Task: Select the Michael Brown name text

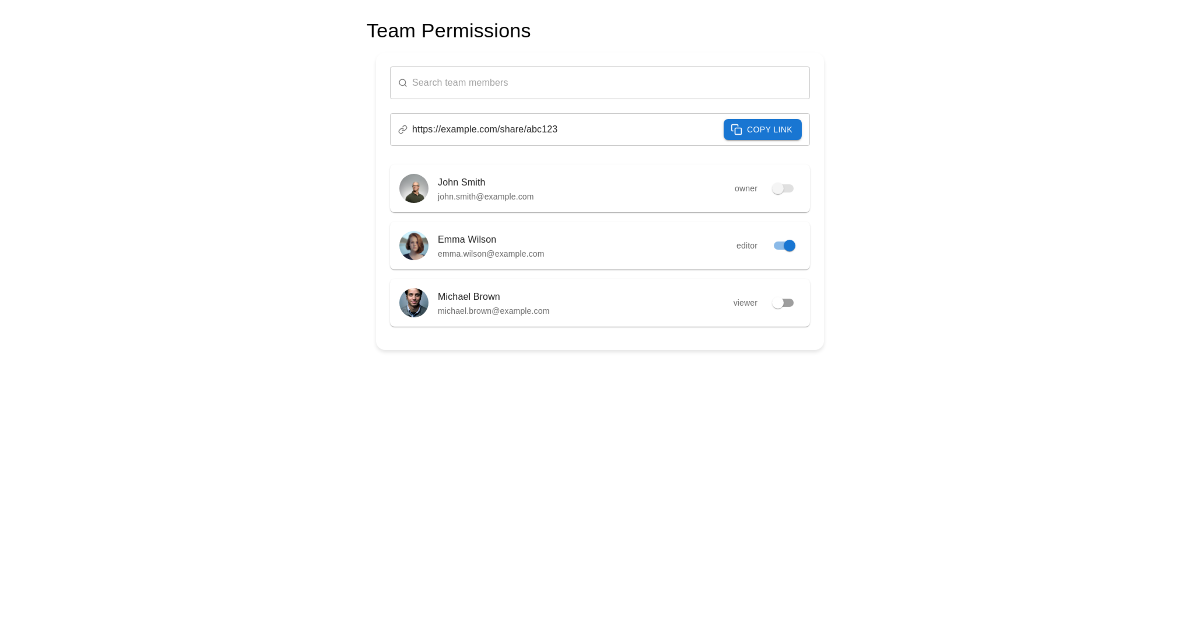Action: coord(469,297)
